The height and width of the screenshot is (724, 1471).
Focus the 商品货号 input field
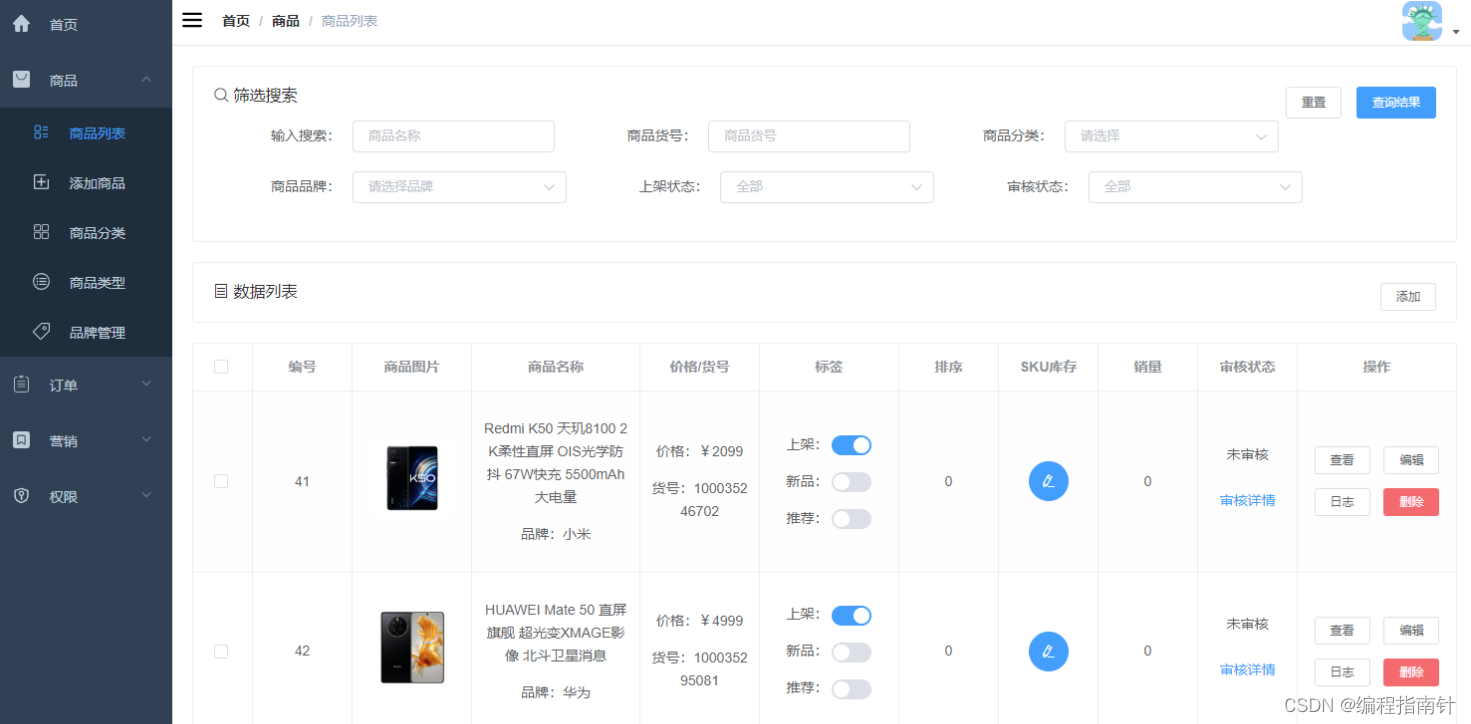809,136
